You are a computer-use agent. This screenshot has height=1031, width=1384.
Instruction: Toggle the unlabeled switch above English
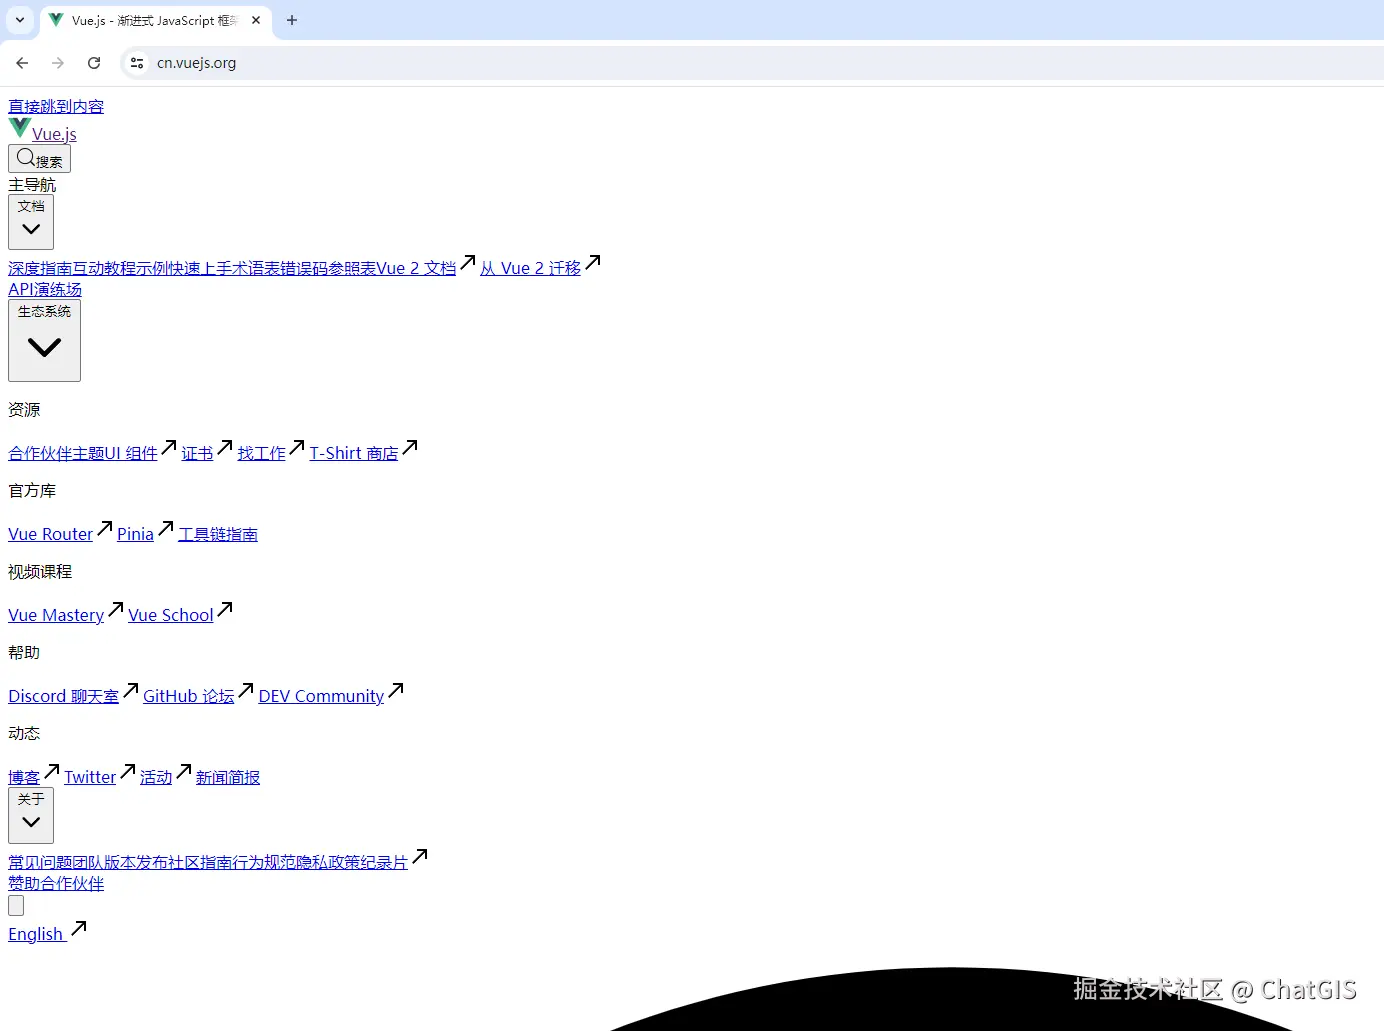tap(16, 905)
